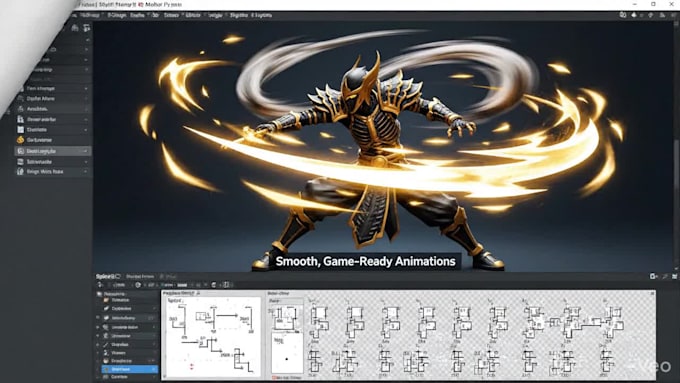The height and width of the screenshot is (383, 680).
Task: Switch to the 'Spice' tab in bottom panel
Action: click(108, 276)
